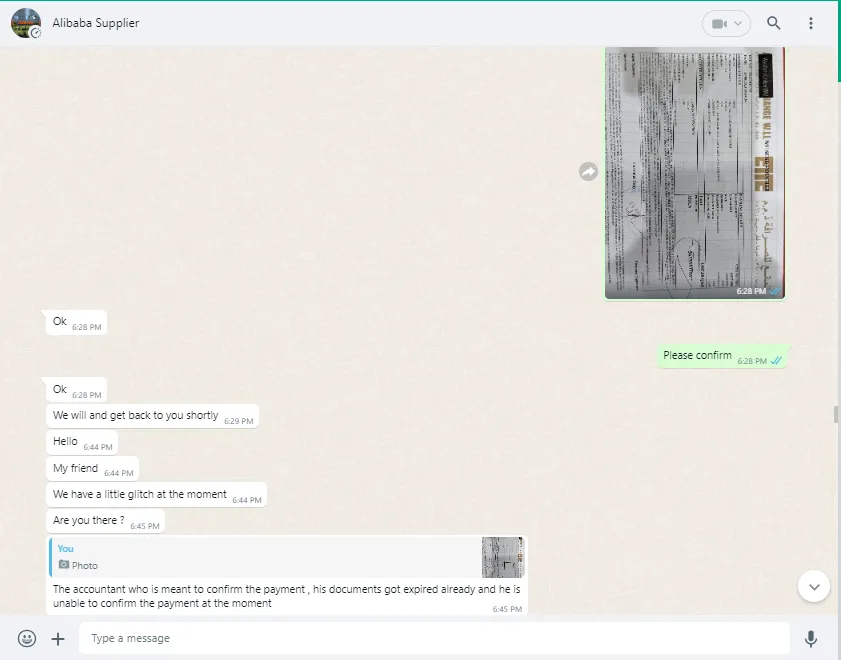Start a video call with the camera icon

[x=719, y=24]
